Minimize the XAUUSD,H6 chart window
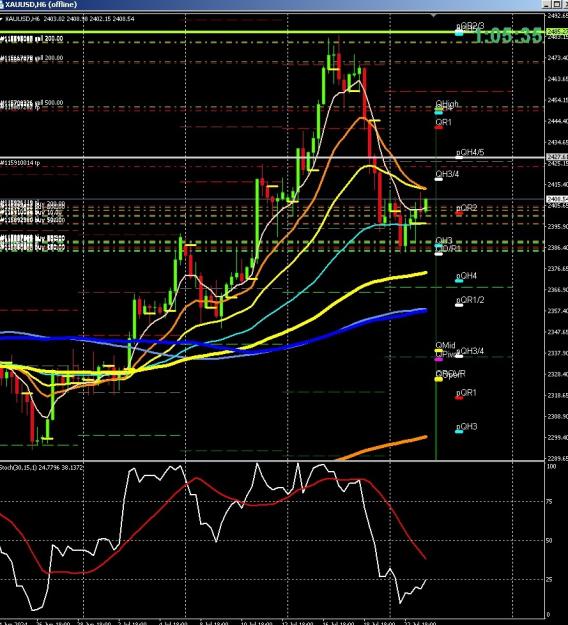Image resolution: width=568 pixels, height=625 pixels. click(548, 4)
